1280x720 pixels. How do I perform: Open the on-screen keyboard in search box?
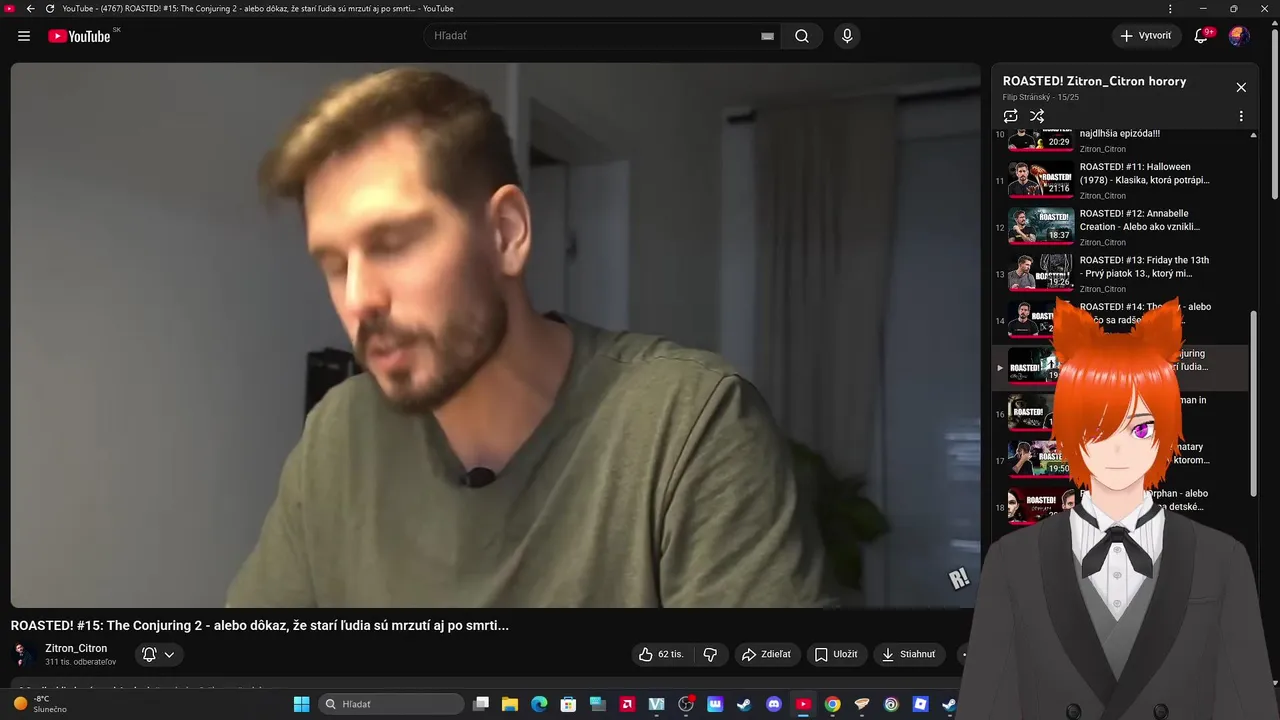tap(767, 36)
